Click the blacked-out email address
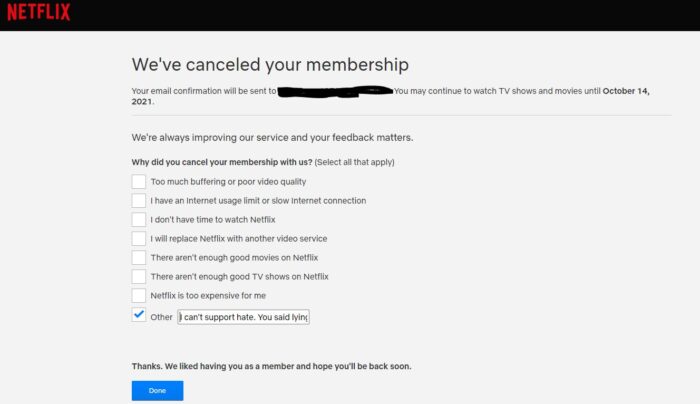Screen dimensions: 700x404 (335, 92)
